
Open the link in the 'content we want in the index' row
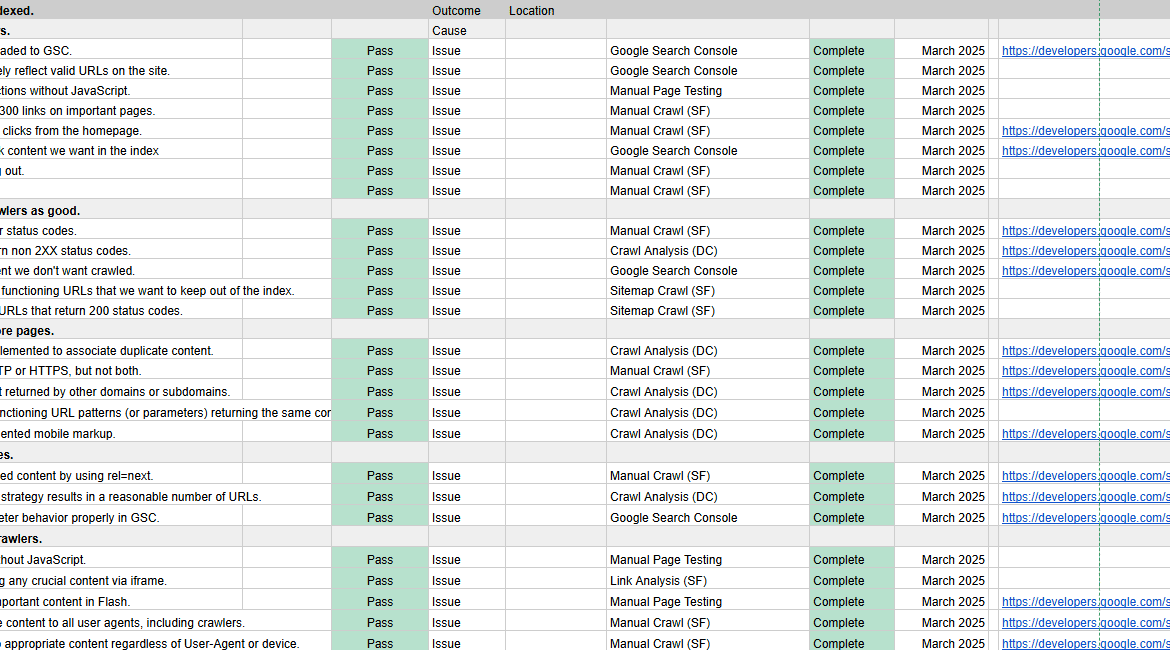coord(1086,151)
